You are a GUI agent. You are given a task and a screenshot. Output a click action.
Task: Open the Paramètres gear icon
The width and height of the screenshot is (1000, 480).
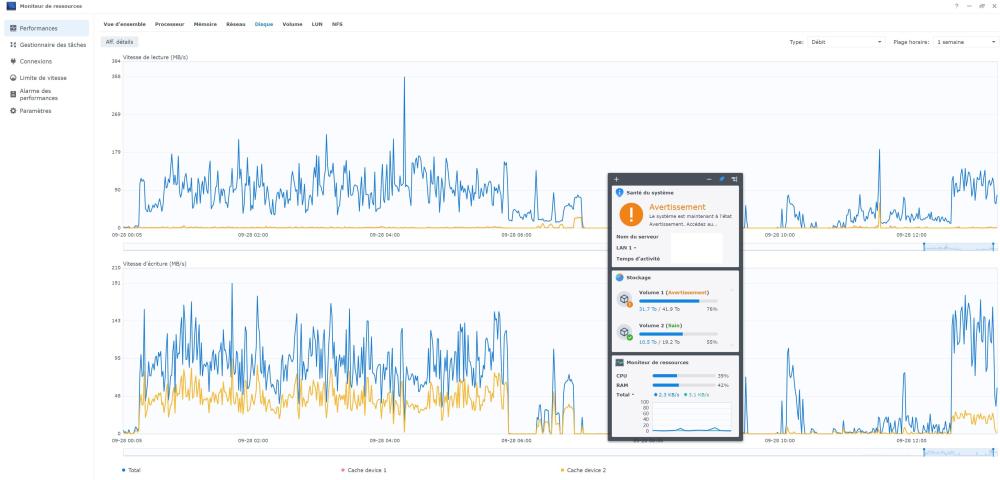pyautogui.click(x=13, y=111)
